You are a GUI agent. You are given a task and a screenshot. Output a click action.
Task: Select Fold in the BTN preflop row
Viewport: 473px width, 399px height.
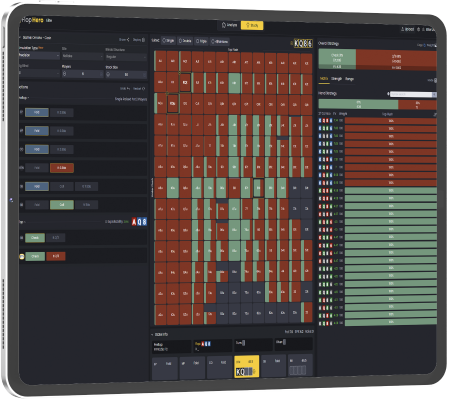pyautogui.click(x=37, y=168)
